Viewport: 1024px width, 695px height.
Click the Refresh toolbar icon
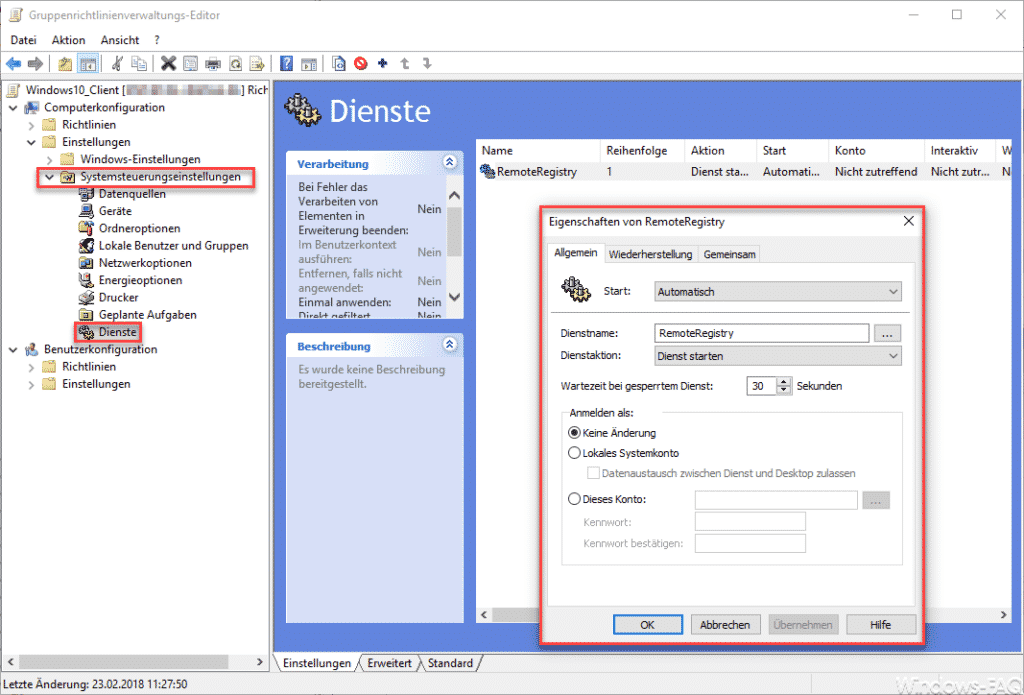click(x=233, y=63)
